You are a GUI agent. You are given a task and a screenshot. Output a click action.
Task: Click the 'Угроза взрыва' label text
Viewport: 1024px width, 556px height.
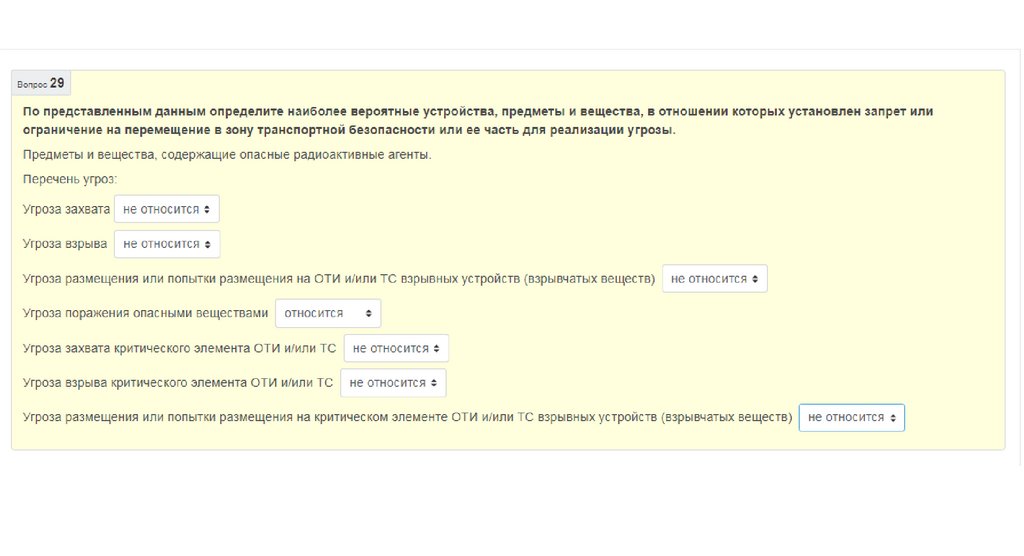(x=65, y=244)
